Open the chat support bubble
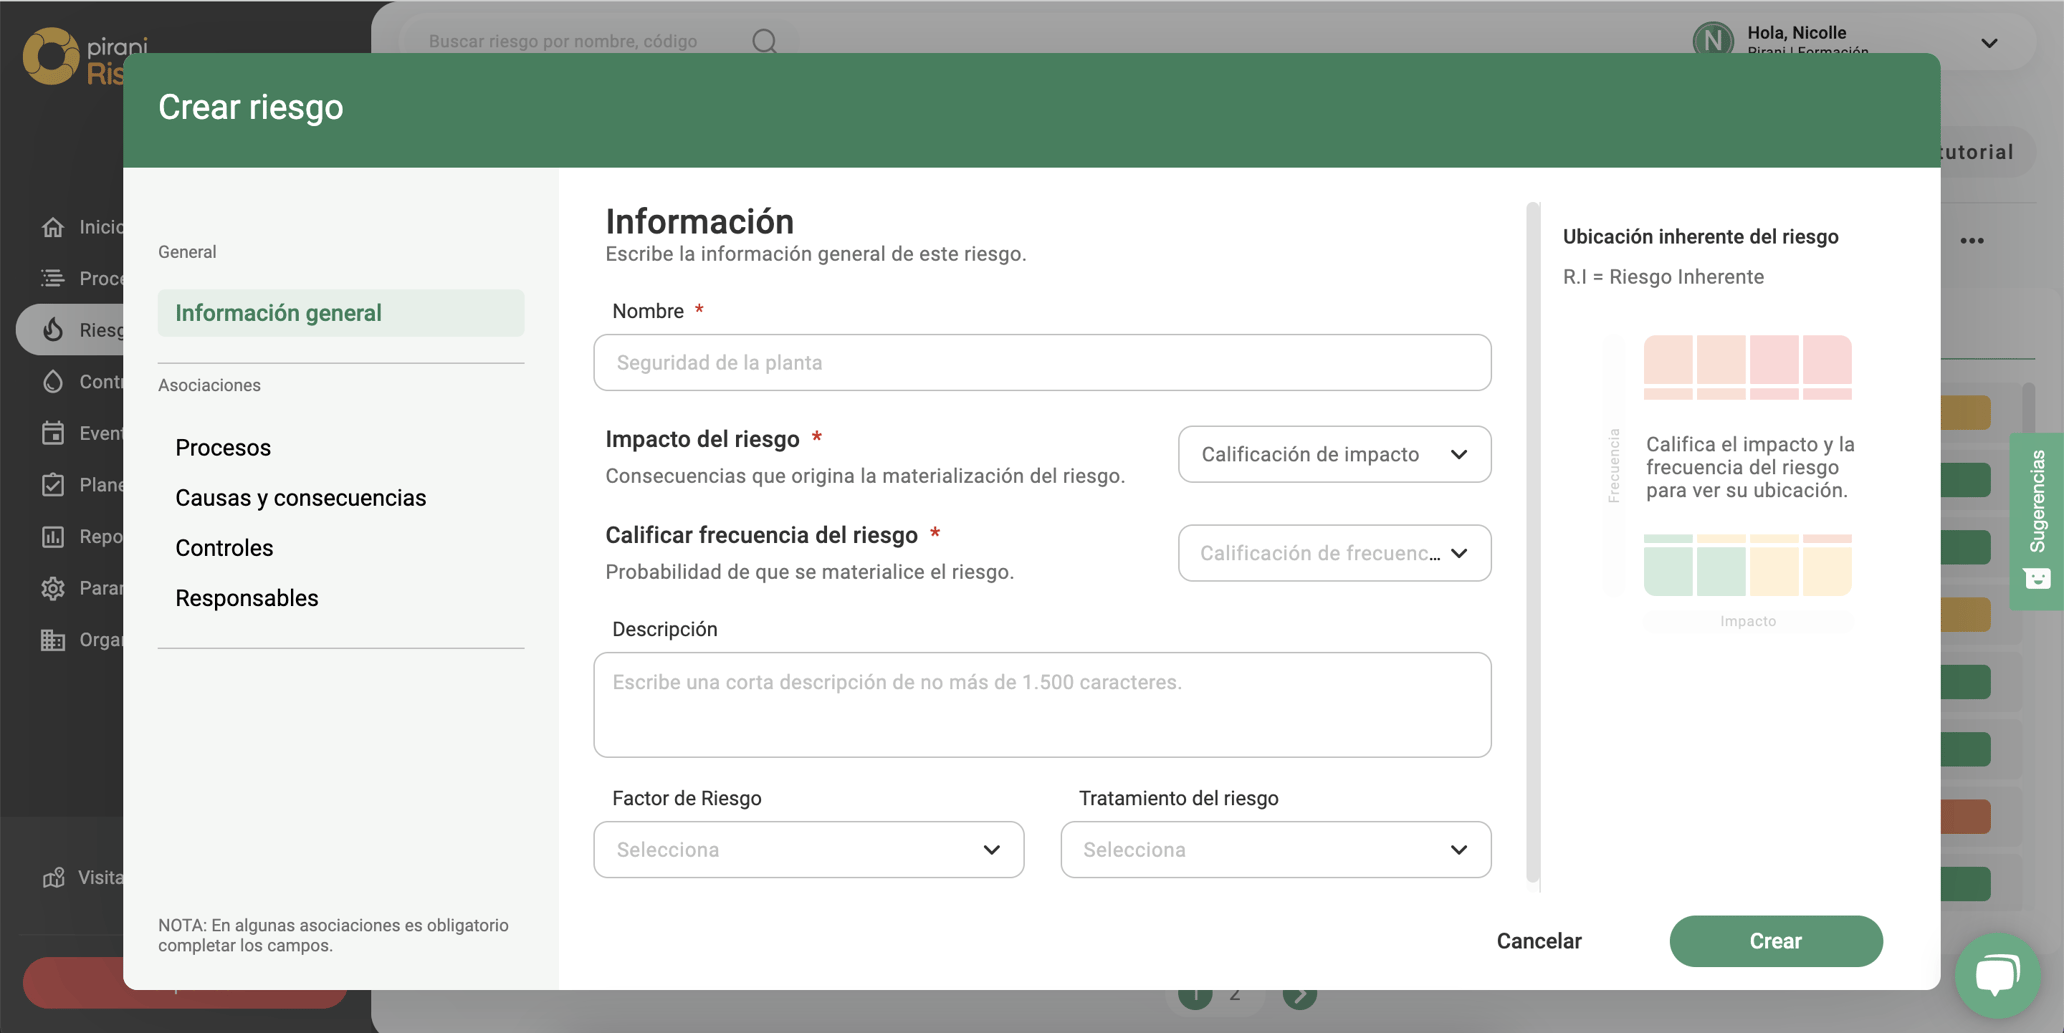The height and width of the screenshot is (1033, 2064). (1997, 975)
